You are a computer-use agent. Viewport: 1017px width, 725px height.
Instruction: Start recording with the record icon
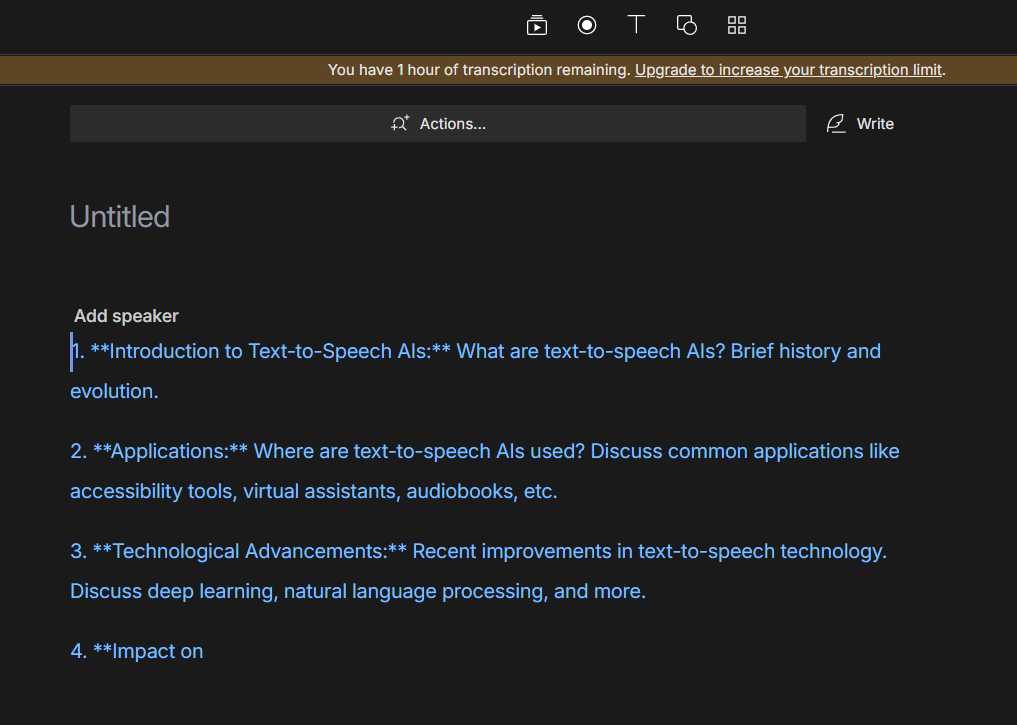click(x=587, y=25)
